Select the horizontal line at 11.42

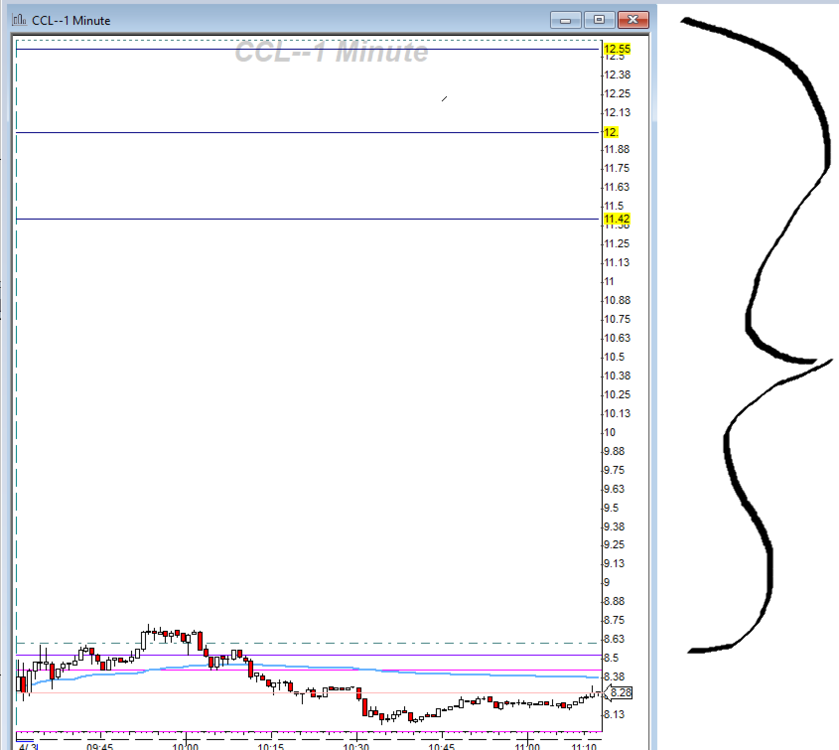(x=300, y=219)
